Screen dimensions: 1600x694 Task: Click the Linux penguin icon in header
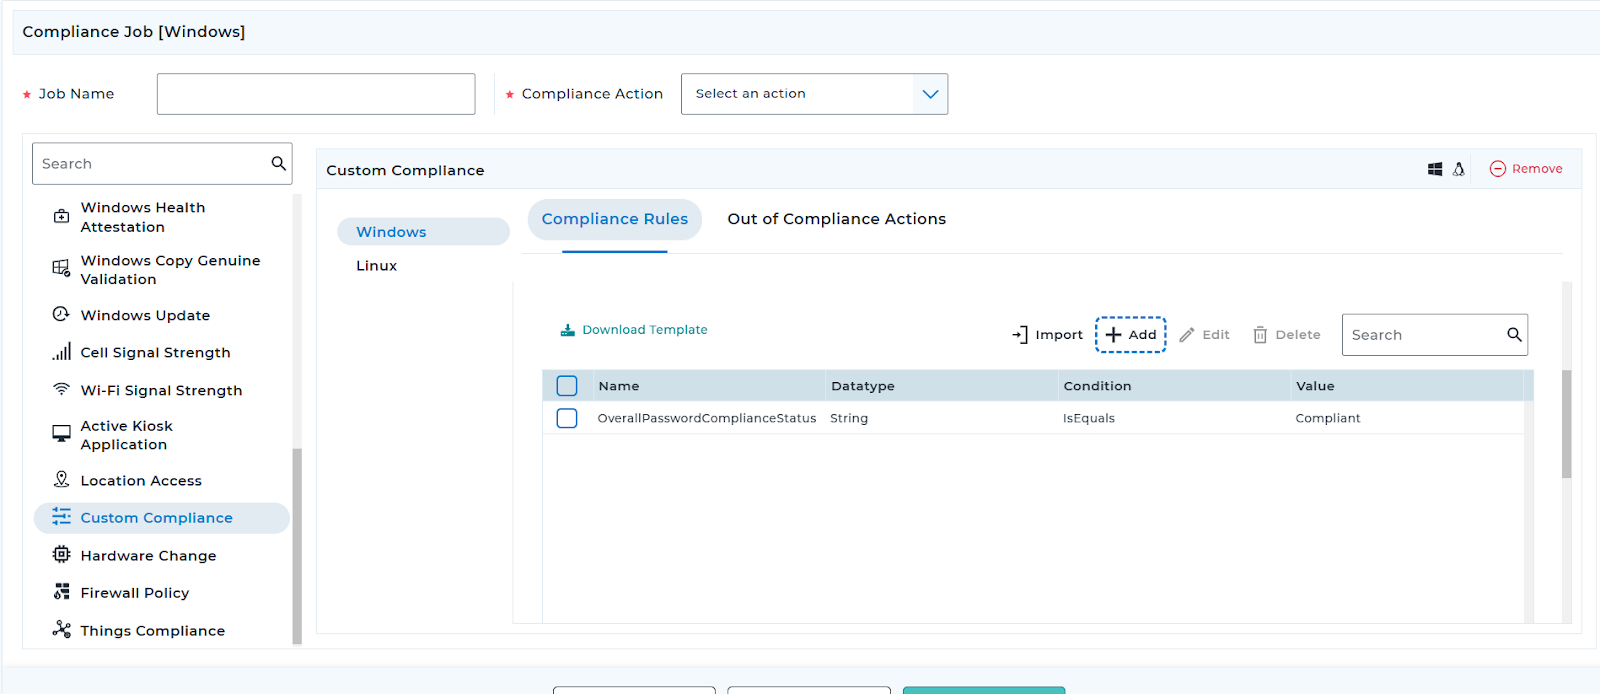click(x=1459, y=169)
